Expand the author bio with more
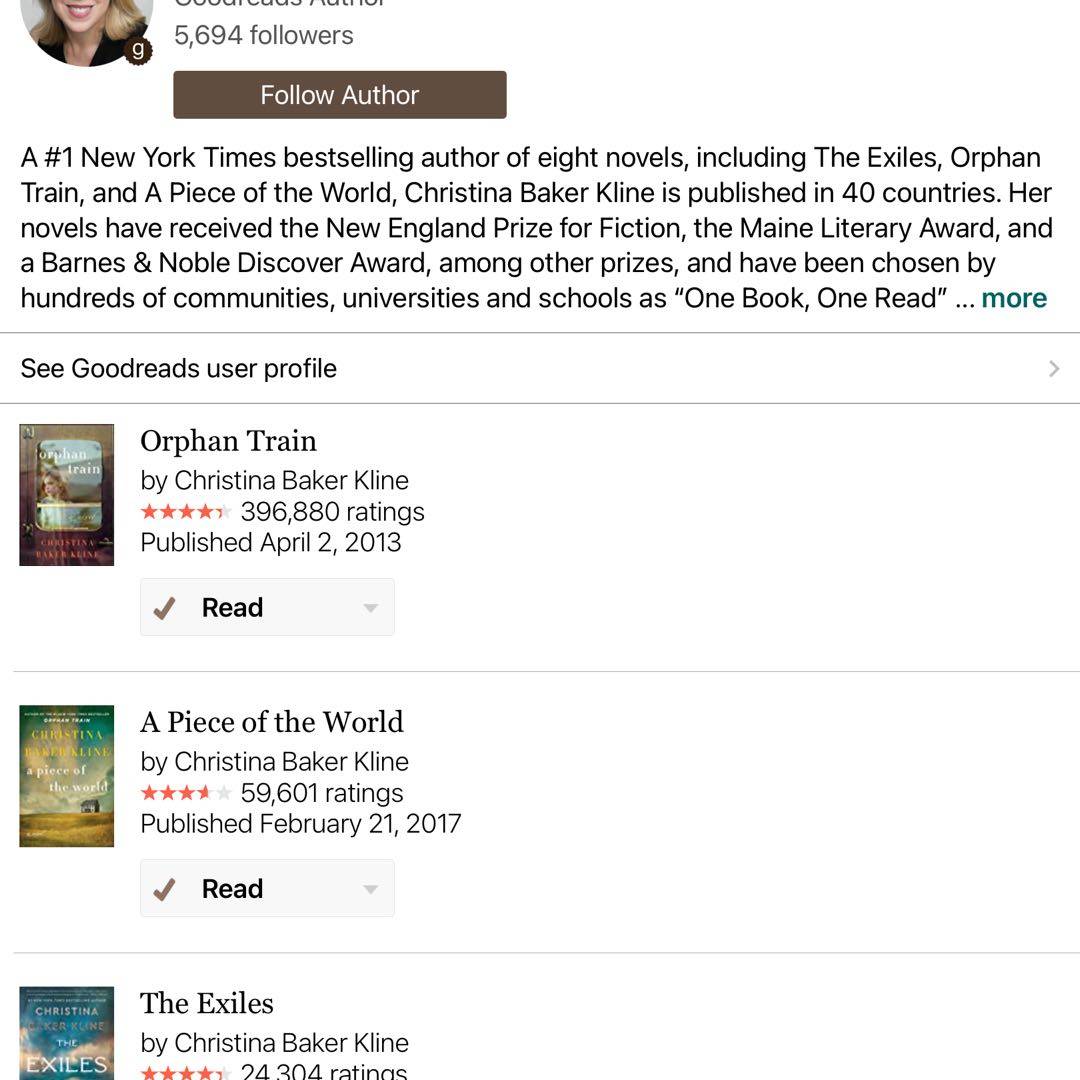Image resolution: width=1080 pixels, height=1080 pixels. pyautogui.click(x=1013, y=298)
